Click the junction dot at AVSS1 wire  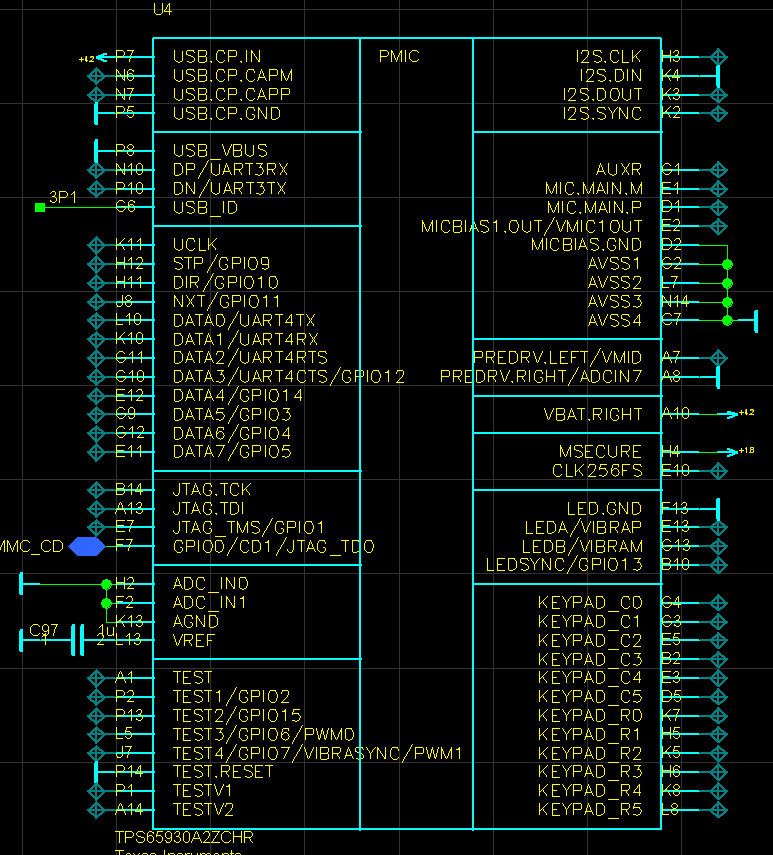[727, 264]
